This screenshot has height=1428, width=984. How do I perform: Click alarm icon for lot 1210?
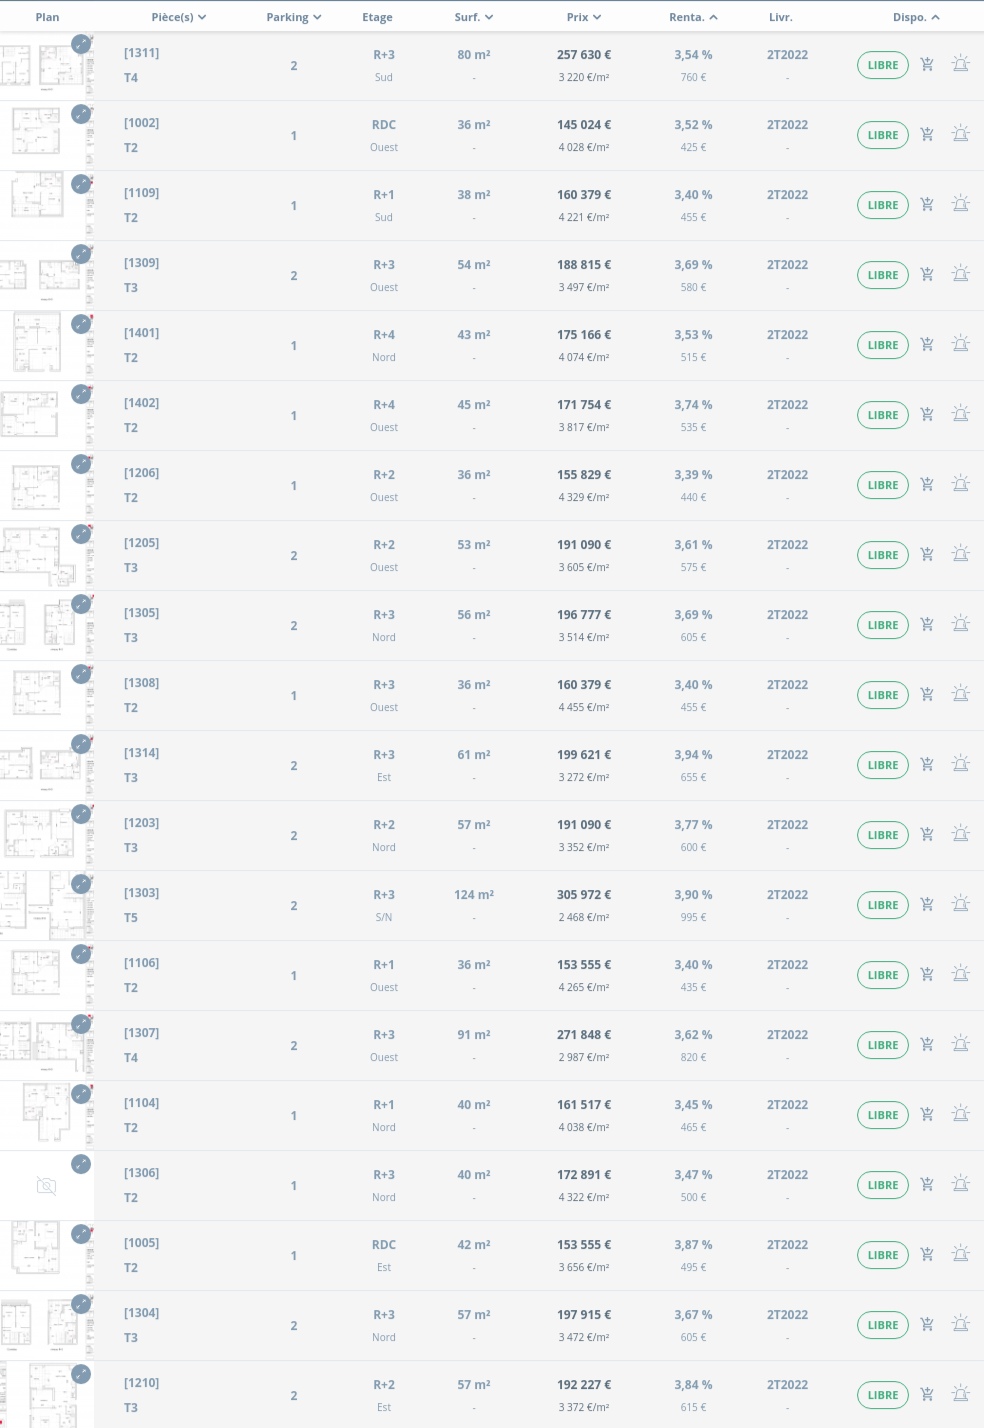[x=960, y=1395]
